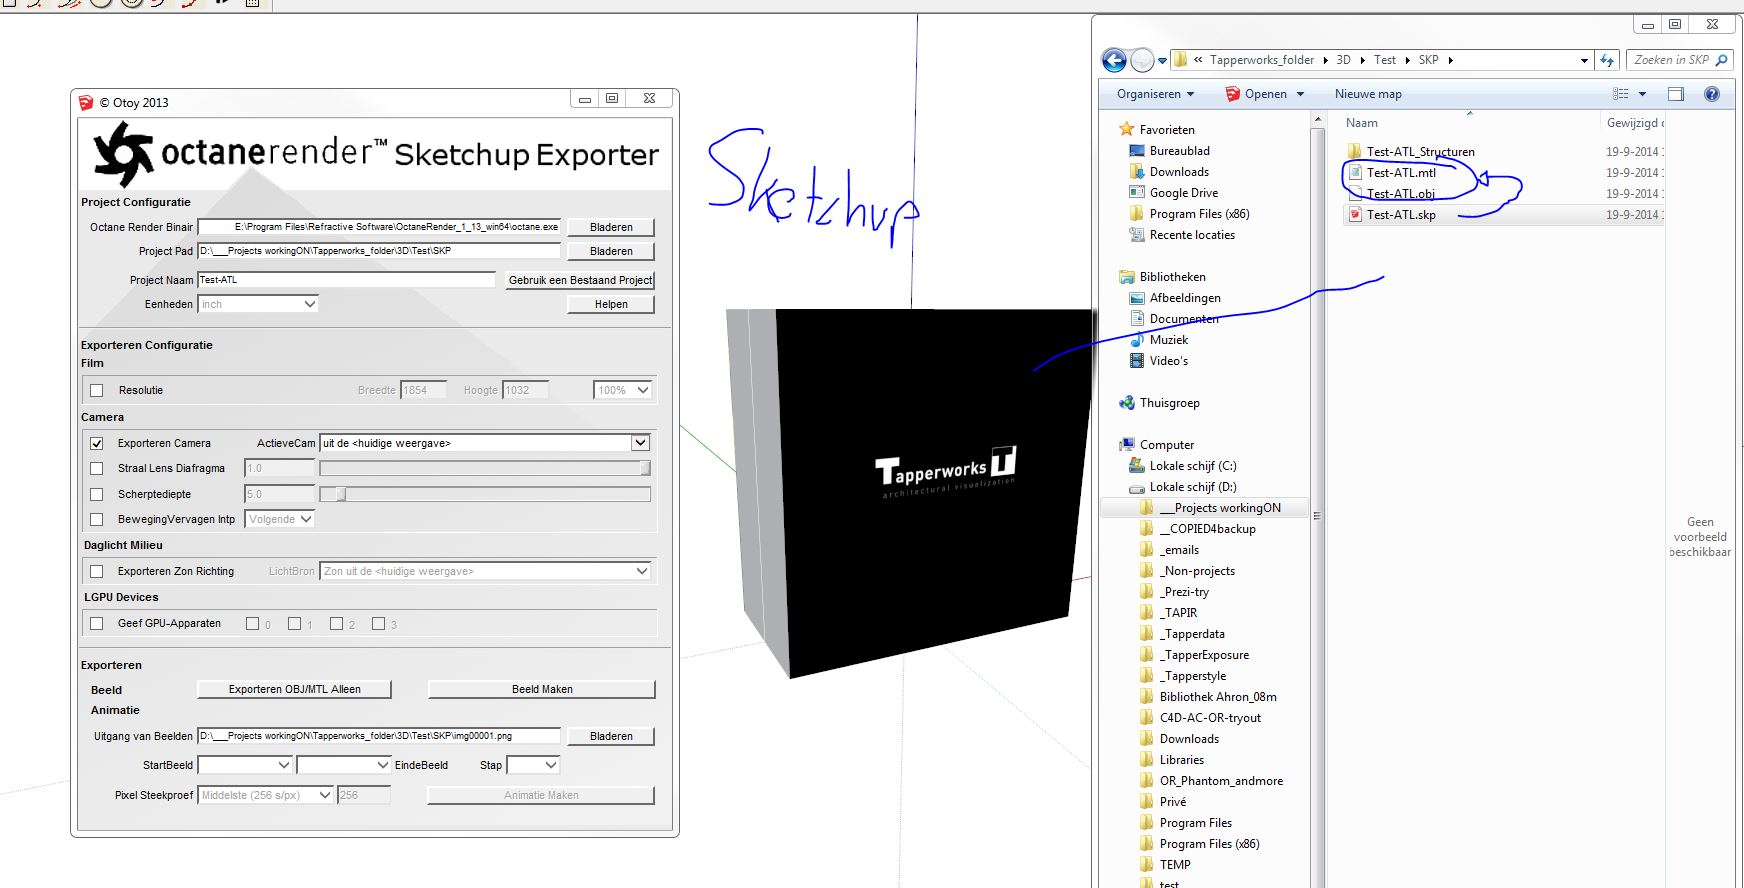Select the Test-ATL.obj file icon

pos(1355,194)
